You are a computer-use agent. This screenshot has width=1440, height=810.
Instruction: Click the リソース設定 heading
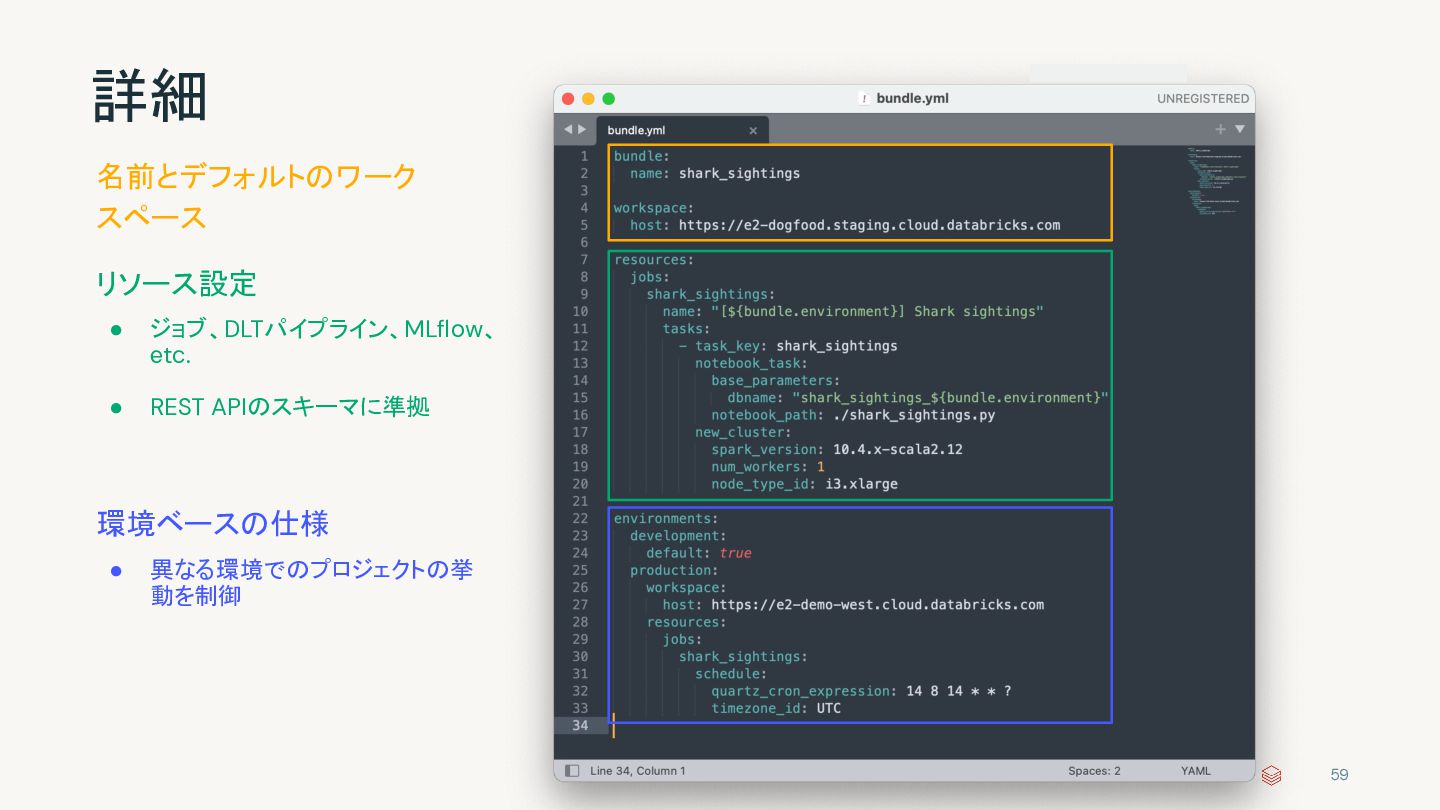pyautogui.click(x=176, y=284)
